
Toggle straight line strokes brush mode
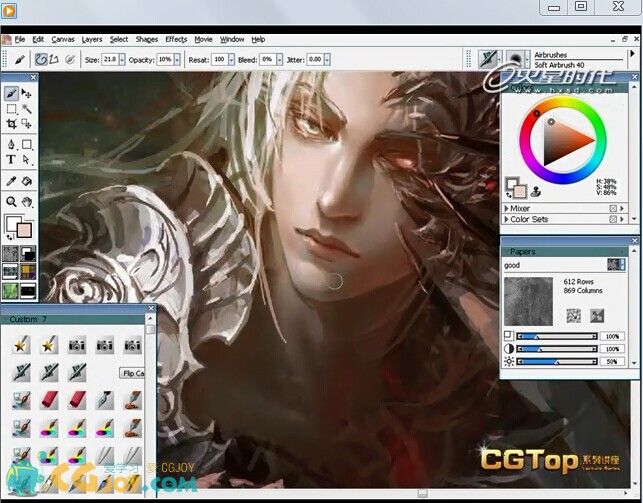54,59
